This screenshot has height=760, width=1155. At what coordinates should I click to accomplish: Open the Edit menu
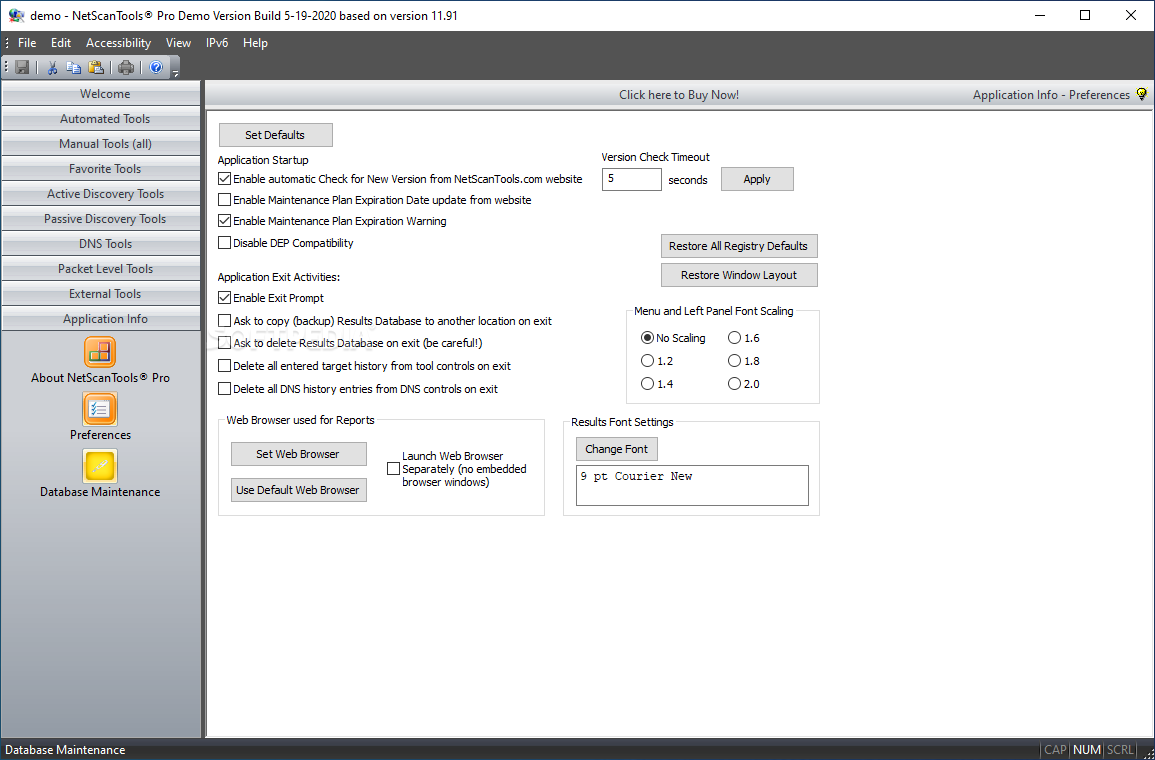point(61,43)
